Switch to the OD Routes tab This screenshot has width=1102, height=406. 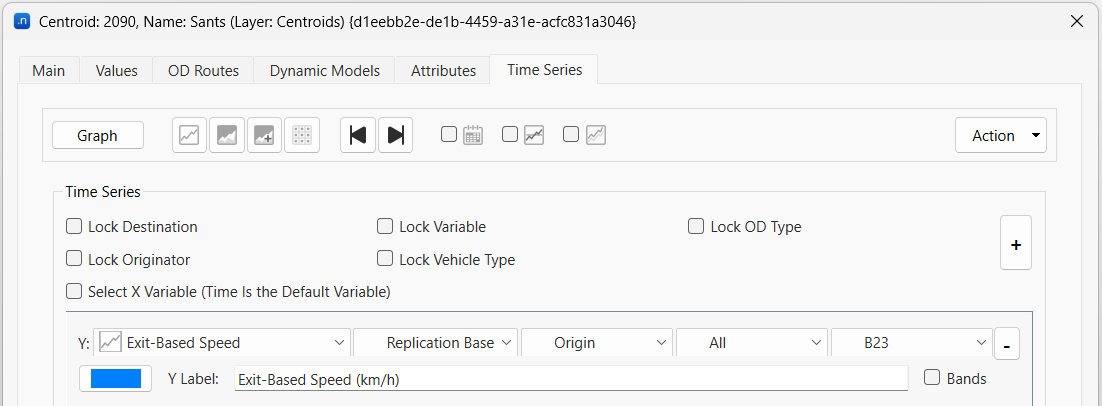tap(203, 71)
